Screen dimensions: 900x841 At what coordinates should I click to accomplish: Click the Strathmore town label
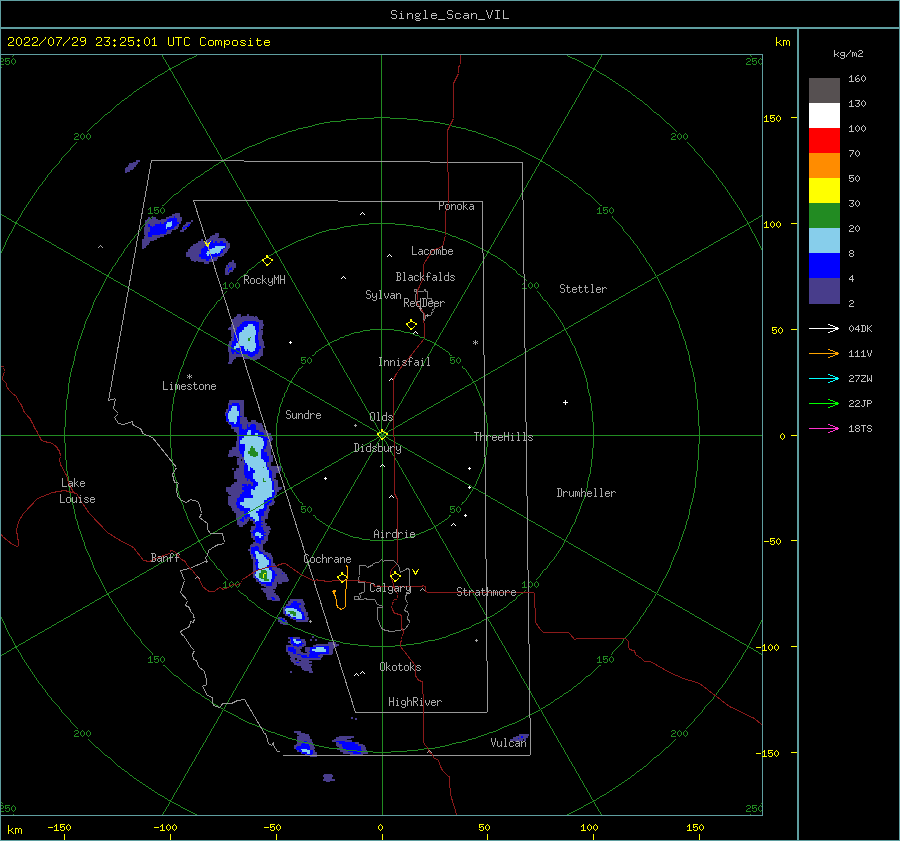coord(486,592)
